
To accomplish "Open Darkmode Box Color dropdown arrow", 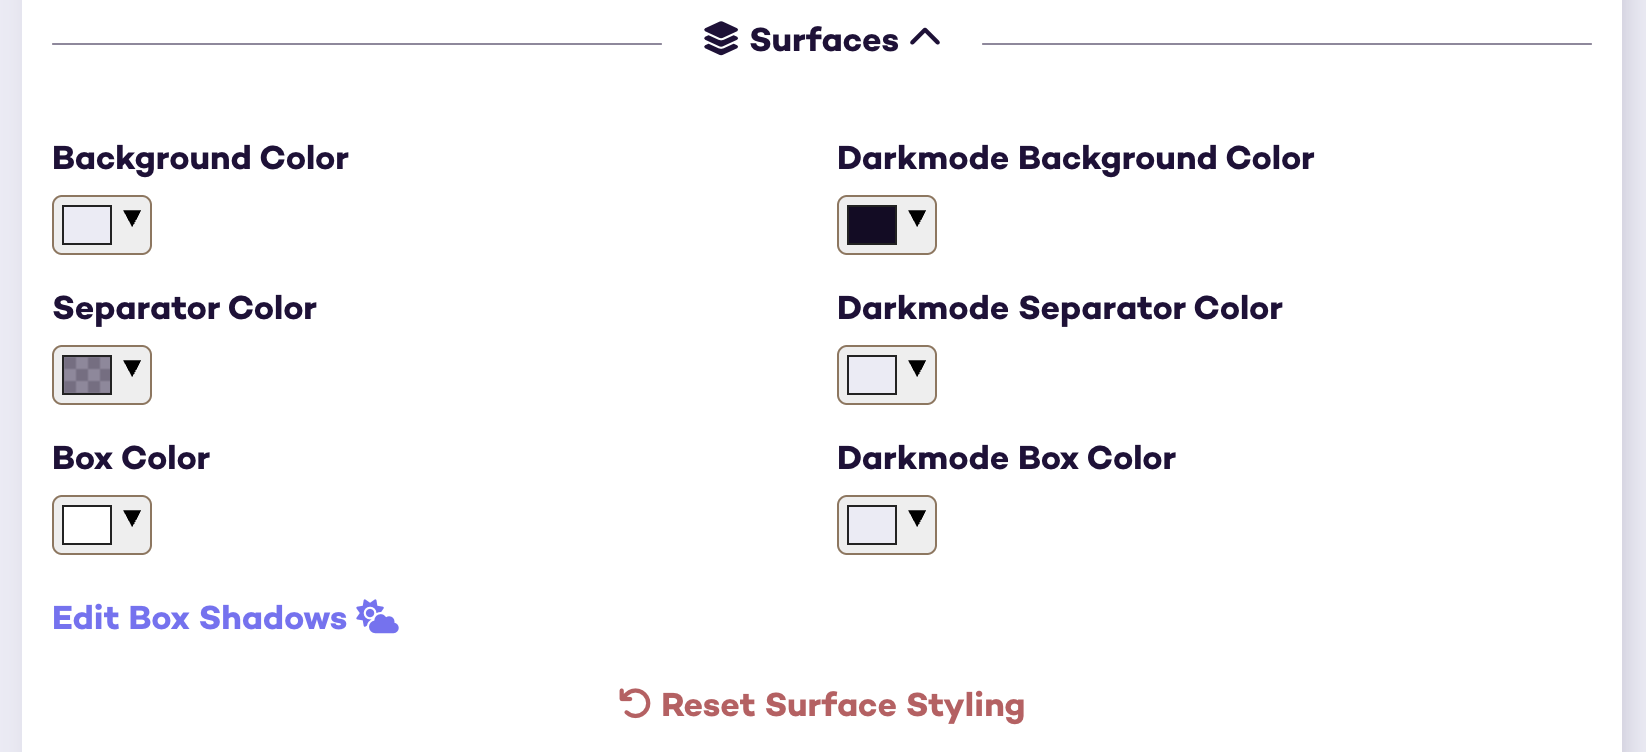I will 917,518.
